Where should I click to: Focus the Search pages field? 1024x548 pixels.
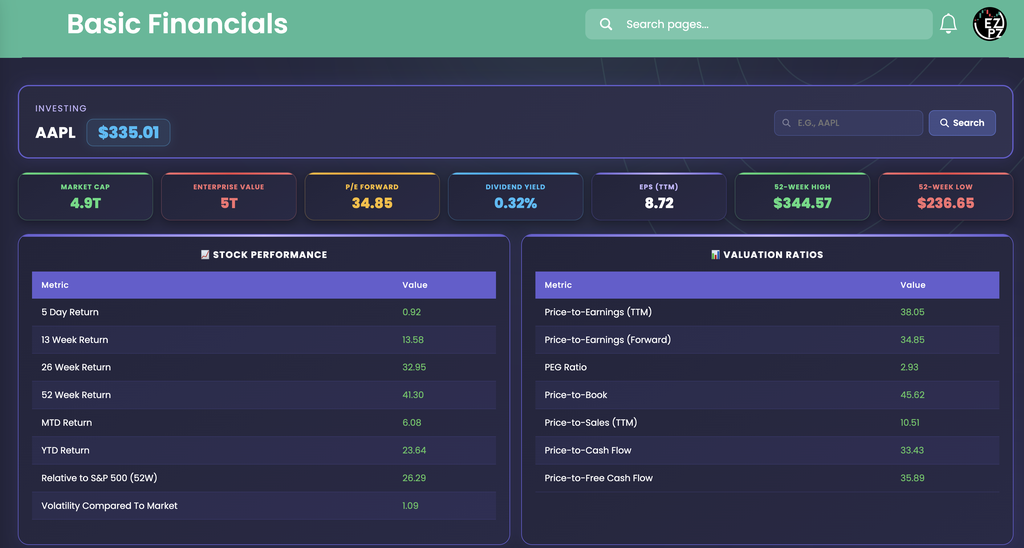(x=758, y=24)
